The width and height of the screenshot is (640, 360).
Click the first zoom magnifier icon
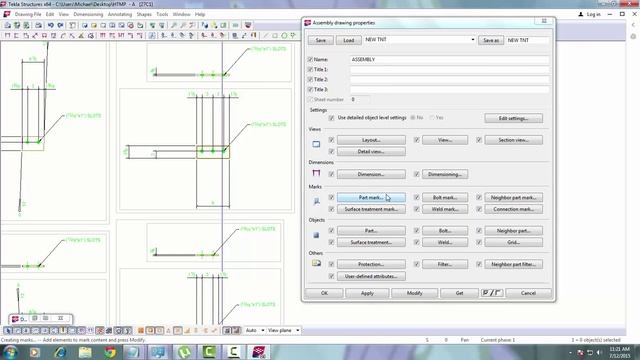coord(174,25)
